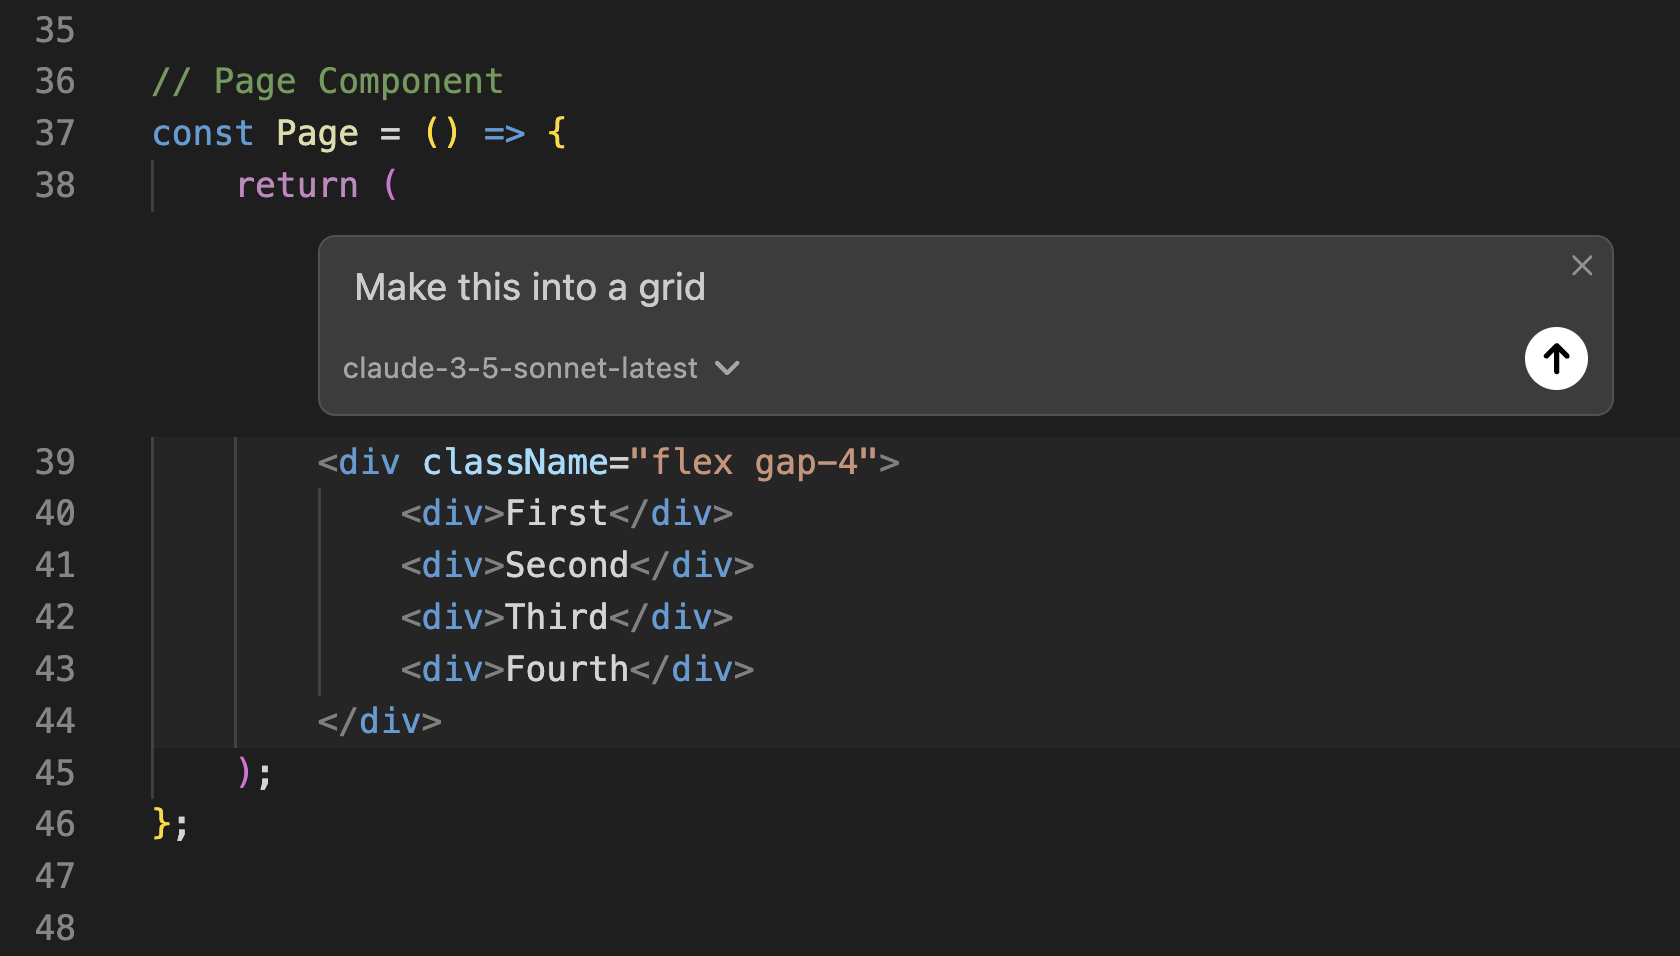Viewport: 1680px width, 956px height.
Task: Click the word 'Second' on line 41
Action: 566,564
